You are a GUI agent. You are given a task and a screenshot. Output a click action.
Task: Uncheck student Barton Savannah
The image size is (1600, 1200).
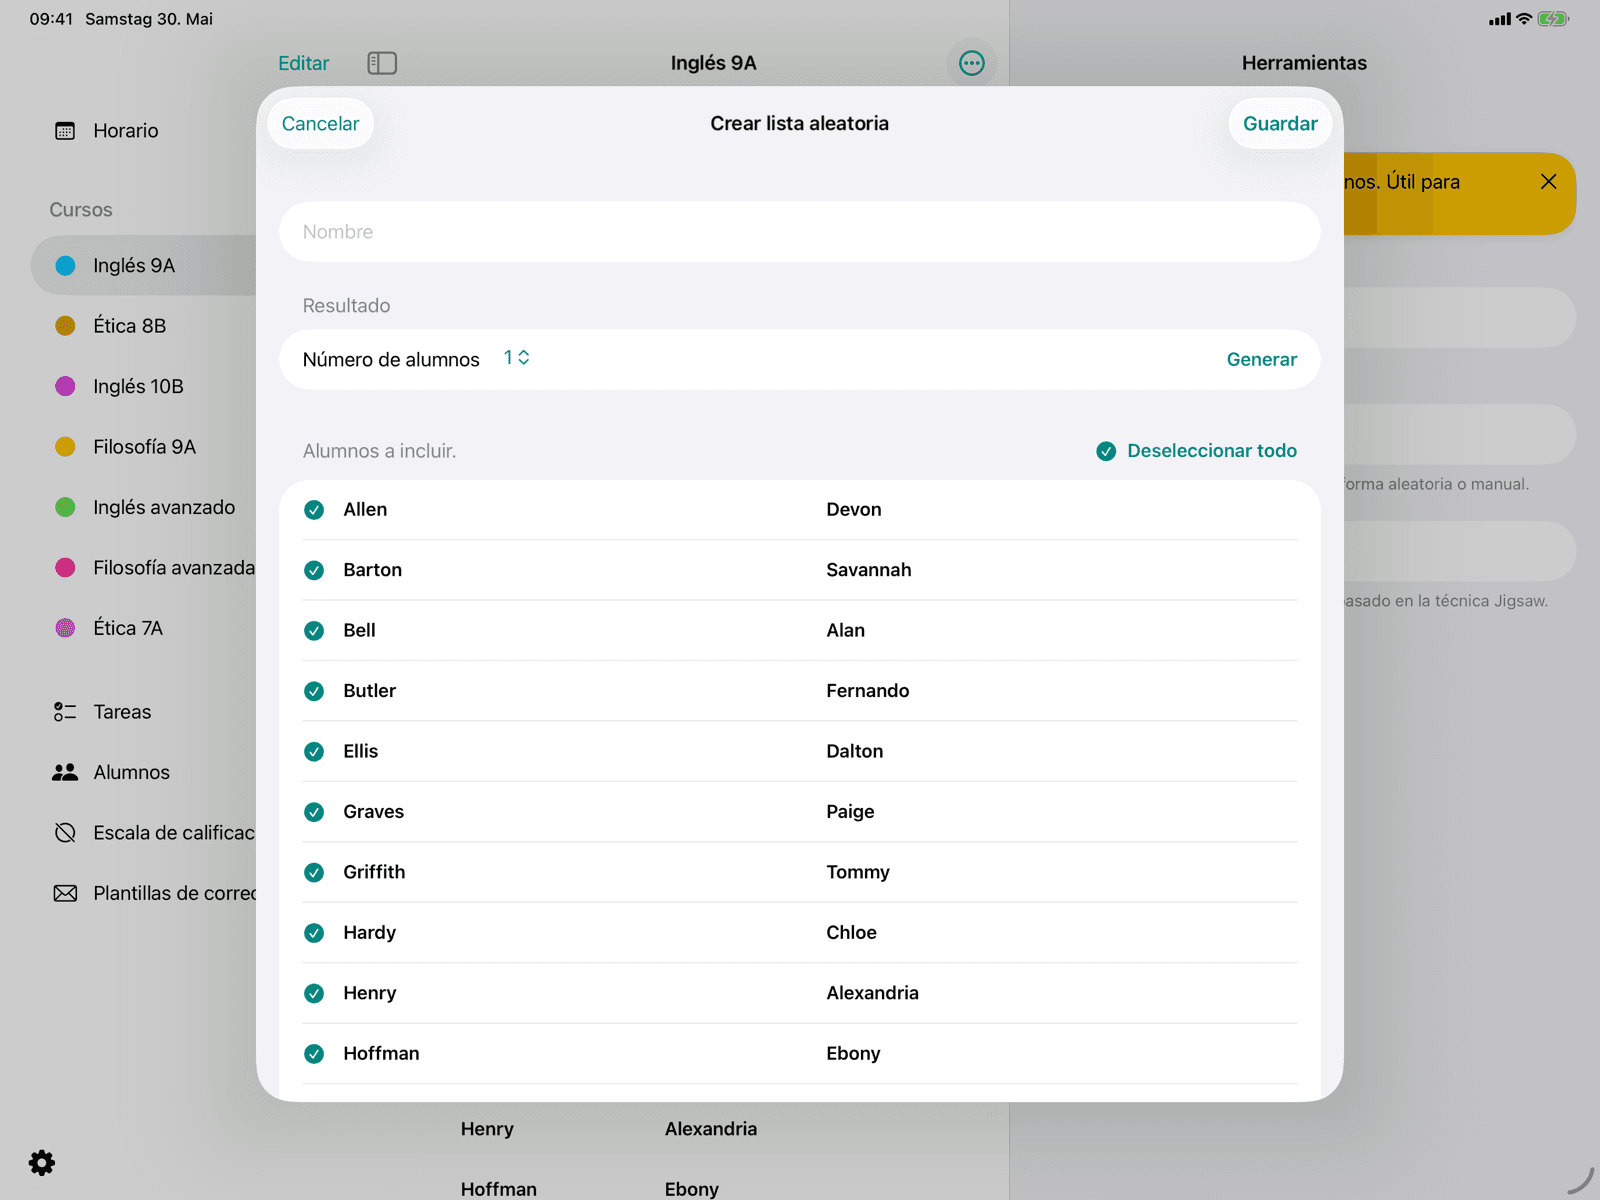[314, 570]
